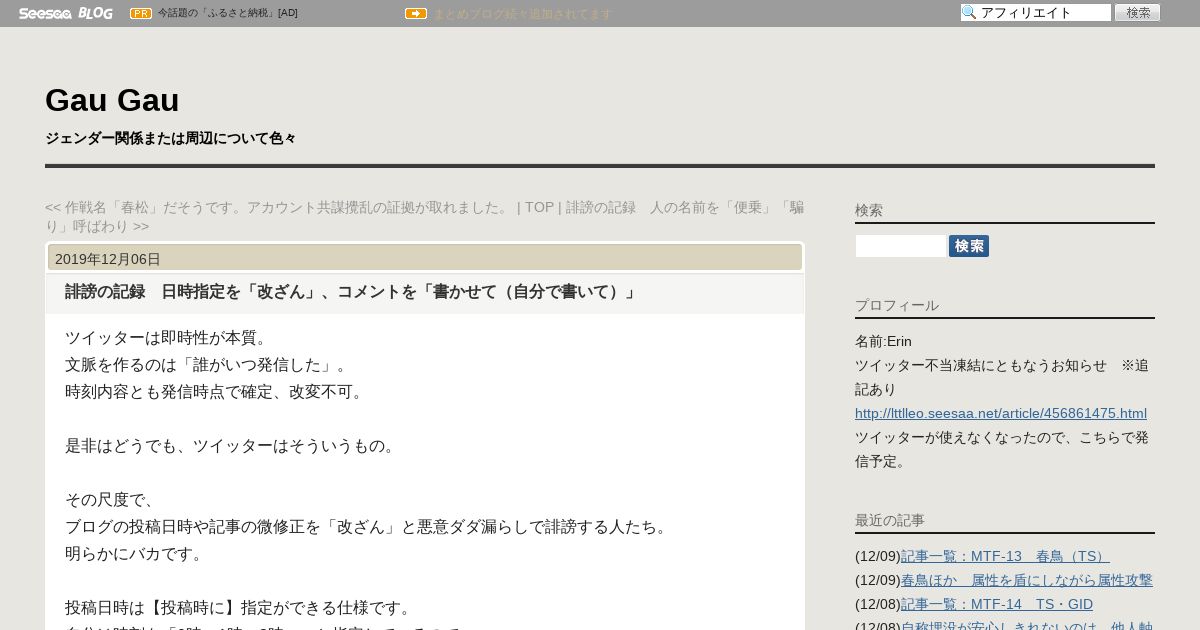Open the まとめブログ続々追加されてます link
Screen dimensions: 1200x630
(x=522, y=14)
